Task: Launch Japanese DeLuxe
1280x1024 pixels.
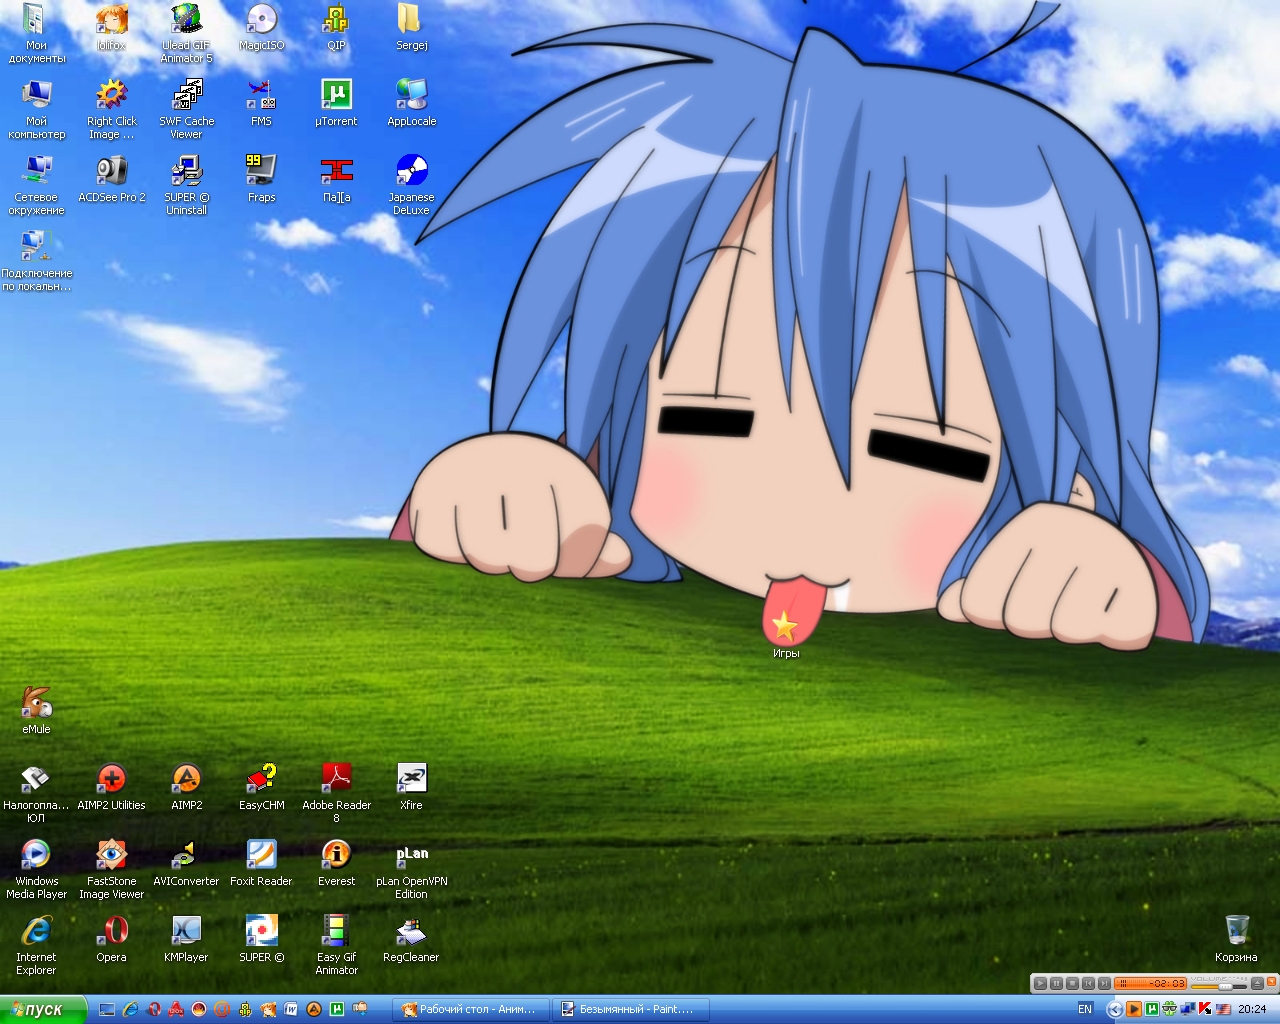Action: tap(411, 185)
